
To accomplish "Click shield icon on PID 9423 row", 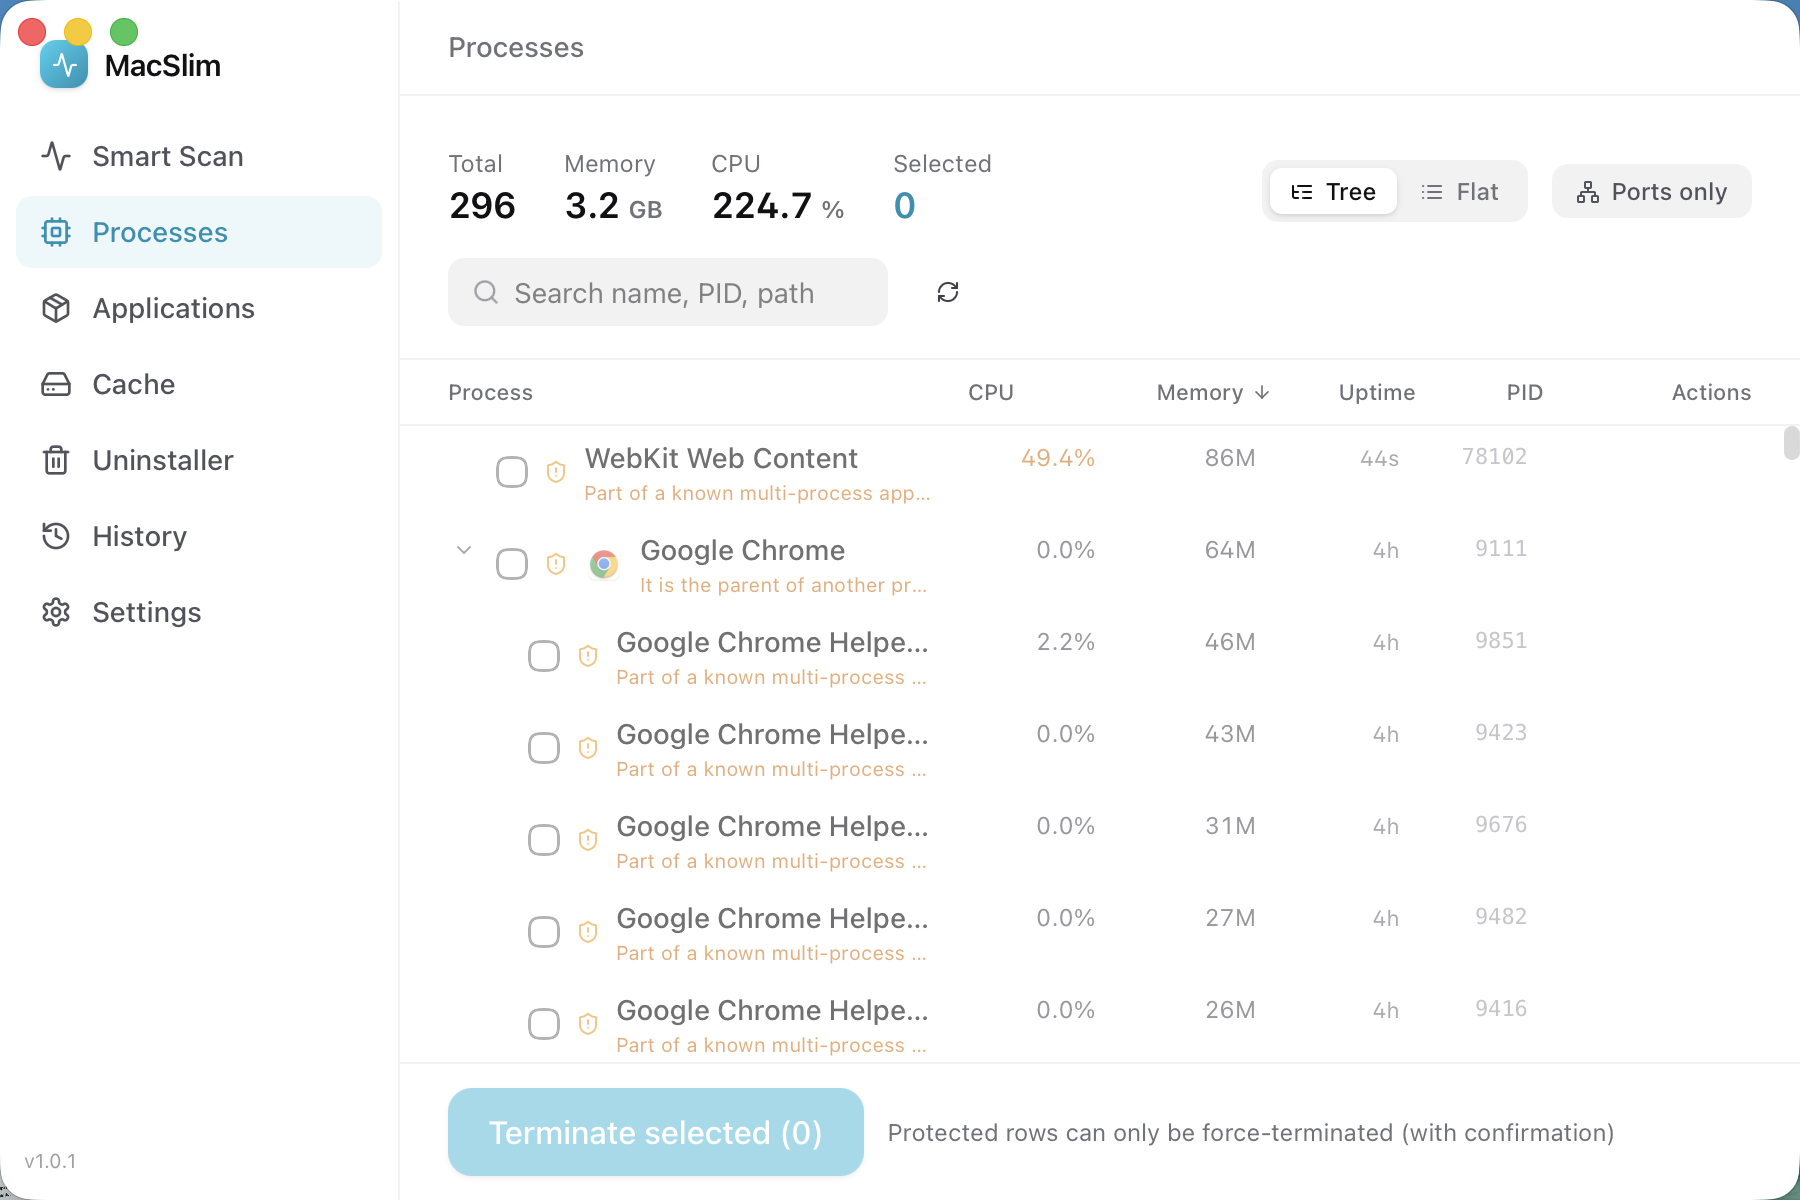I will [588, 748].
